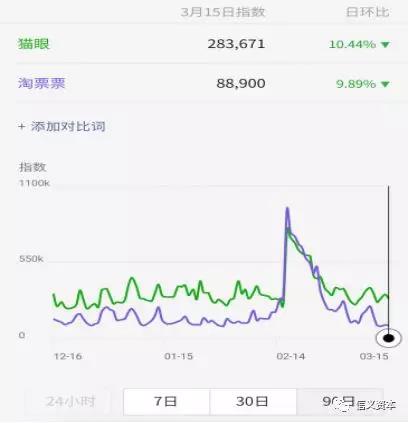Click the black circular marker on the chart
The width and height of the screenshot is (408, 423).
(389, 338)
